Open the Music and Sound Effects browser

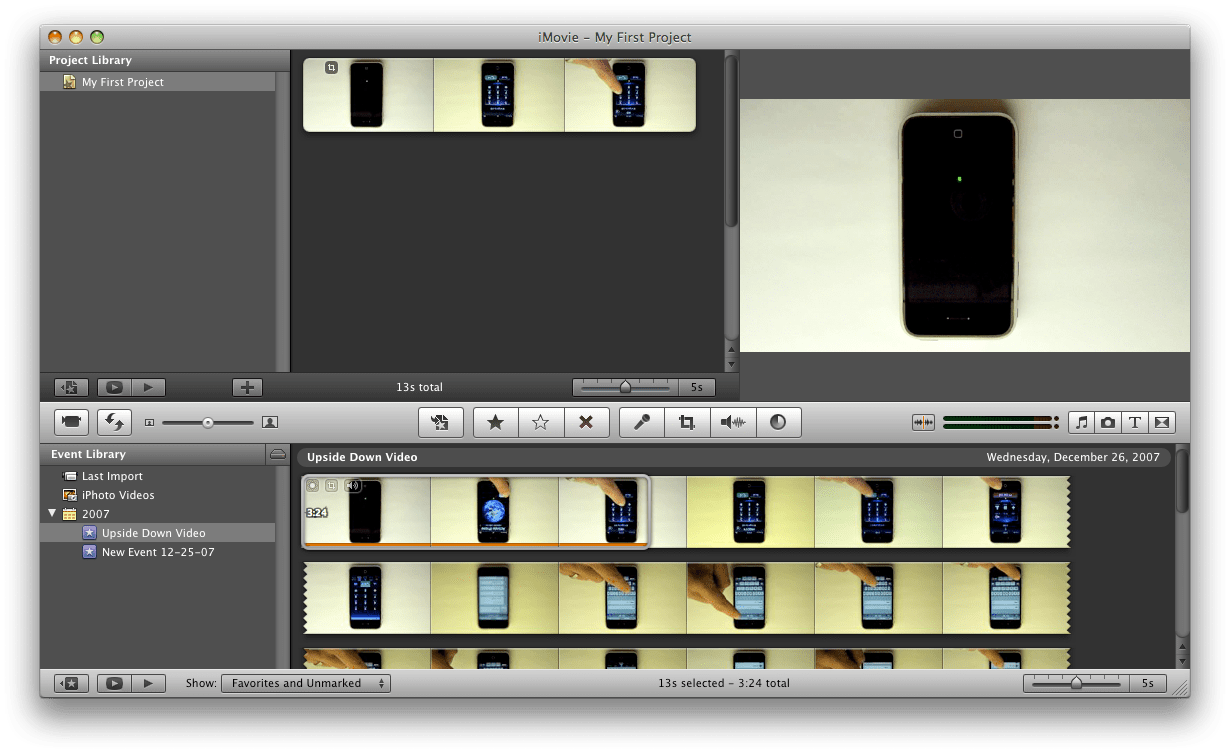[x=1081, y=422]
